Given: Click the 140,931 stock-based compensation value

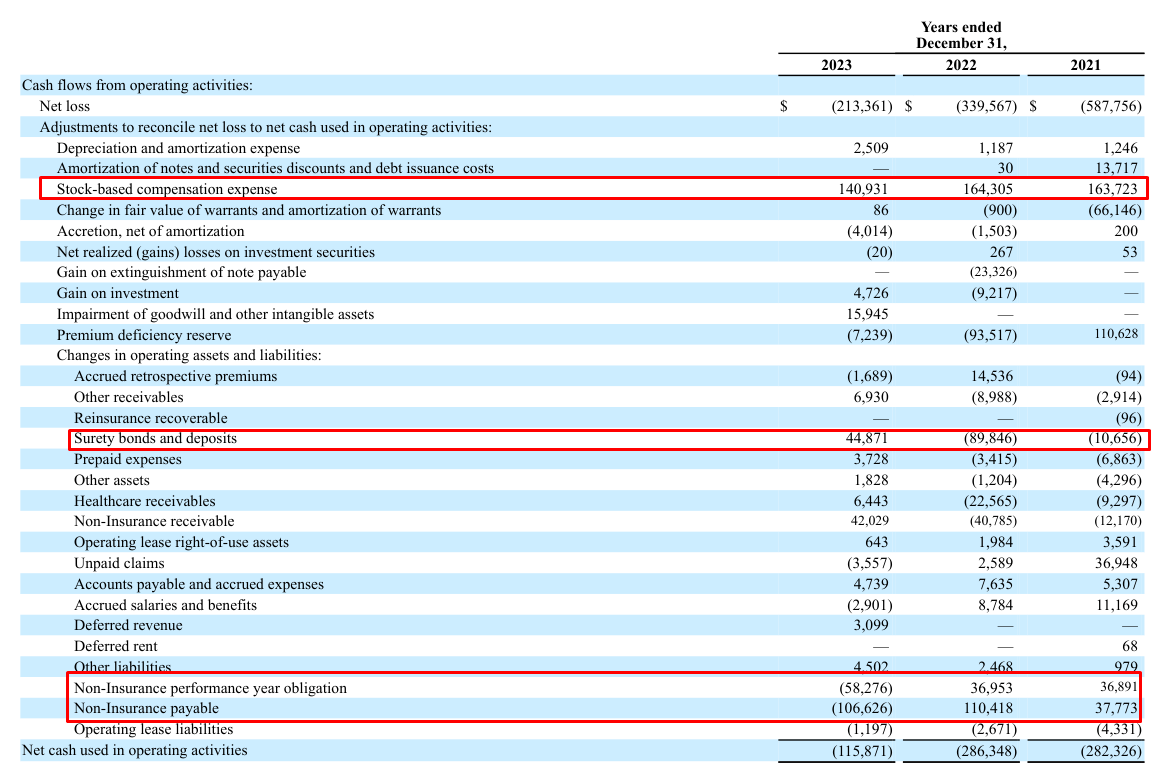Looking at the screenshot, I should [866, 188].
